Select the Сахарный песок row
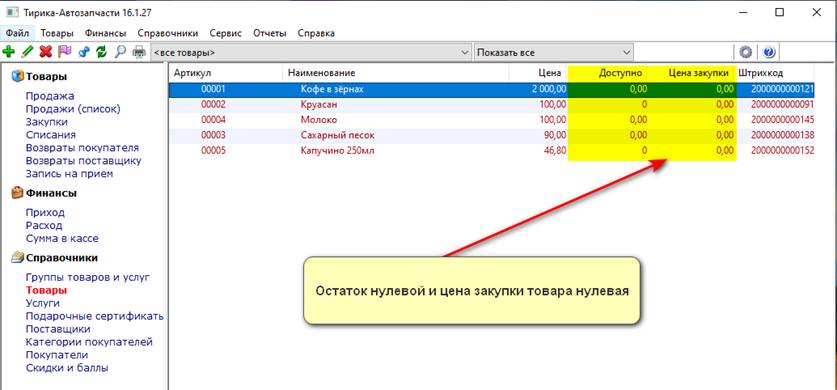The height and width of the screenshot is (390, 837). (492, 136)
